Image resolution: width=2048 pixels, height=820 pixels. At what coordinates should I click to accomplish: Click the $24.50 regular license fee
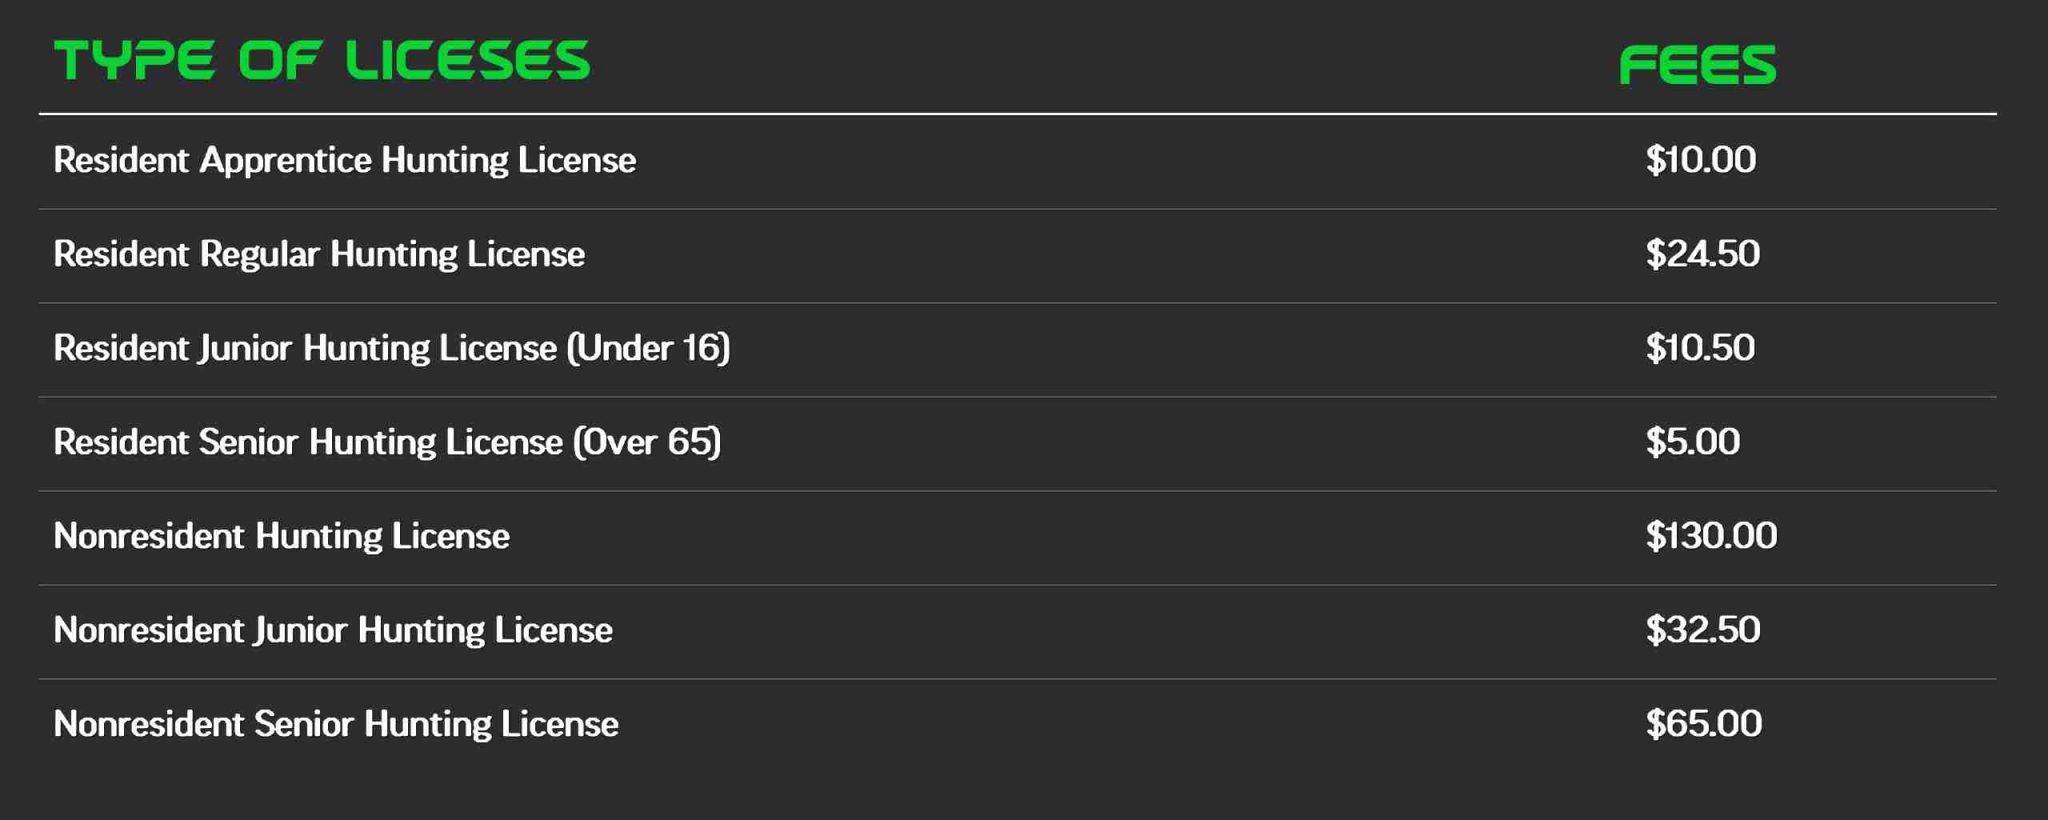point(1703,254)
